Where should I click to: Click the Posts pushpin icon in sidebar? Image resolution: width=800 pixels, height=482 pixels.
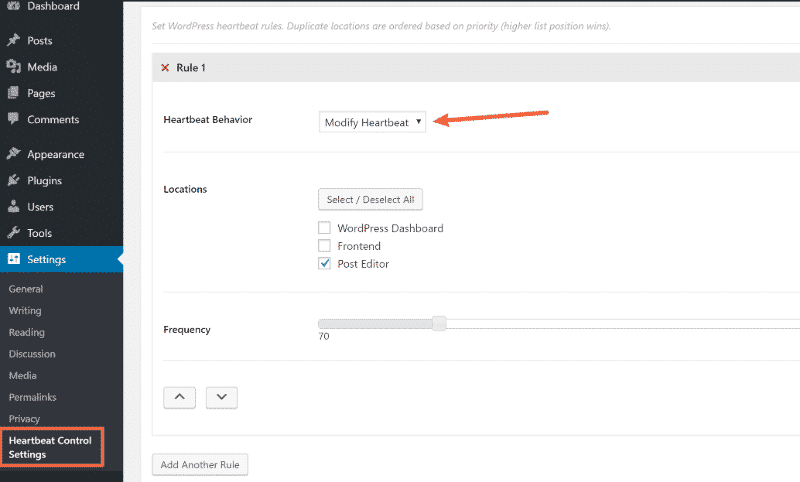(x=13, y=41)
